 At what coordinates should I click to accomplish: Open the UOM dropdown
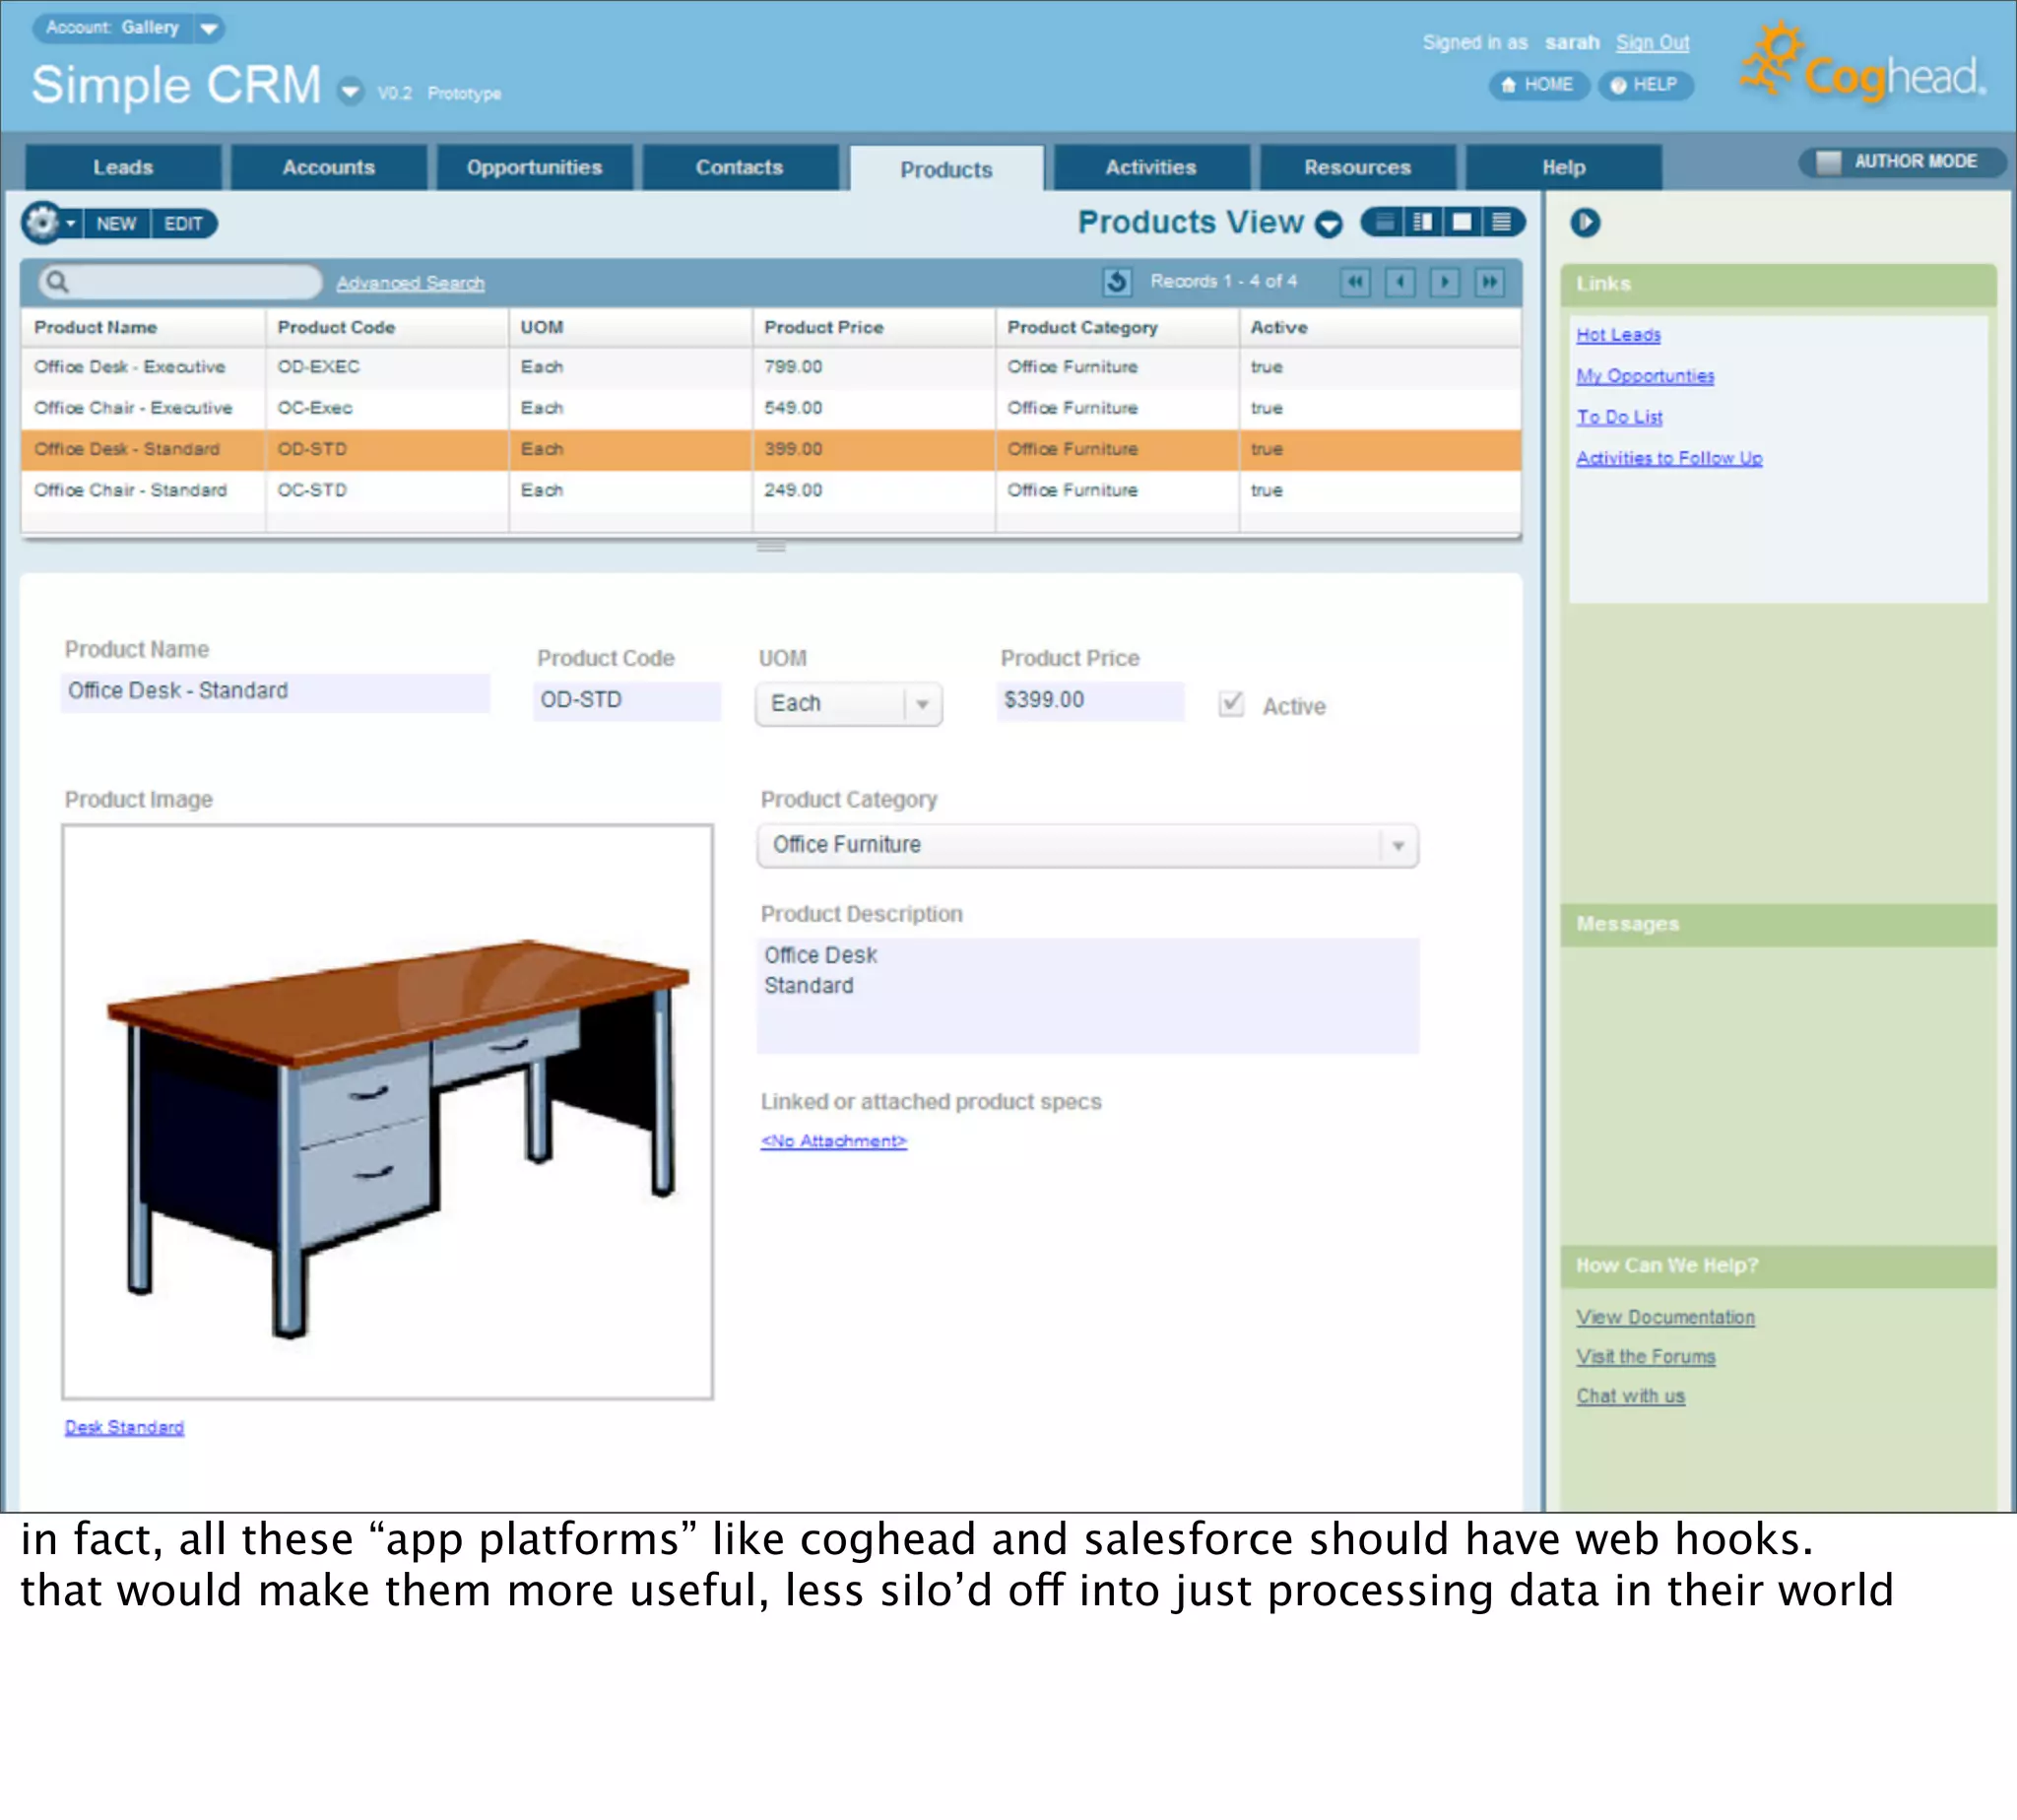[922, 704]
